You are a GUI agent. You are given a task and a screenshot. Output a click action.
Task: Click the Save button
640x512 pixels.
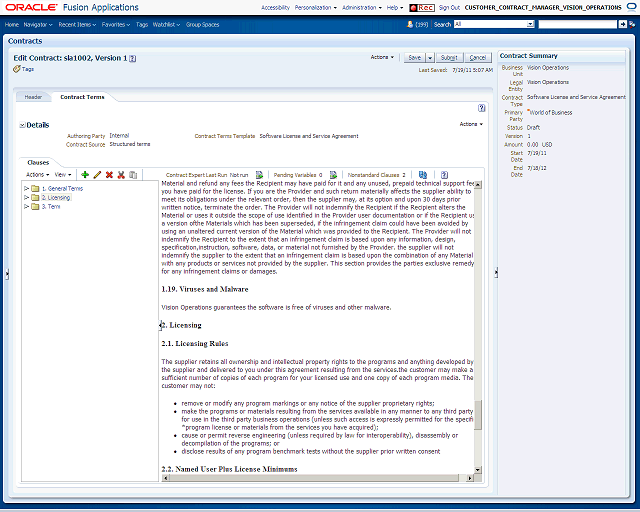tap(415, 58)
